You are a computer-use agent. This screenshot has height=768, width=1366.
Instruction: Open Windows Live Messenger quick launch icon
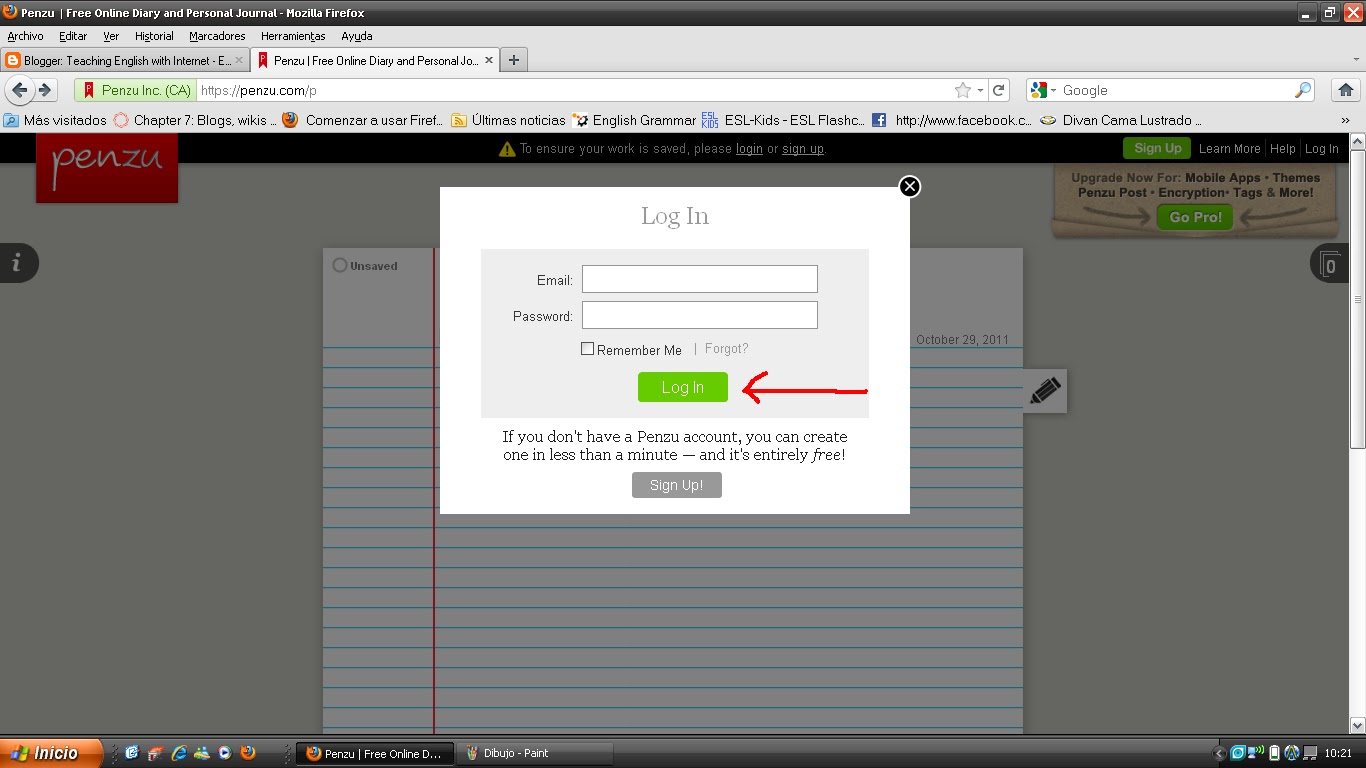[x=202, y=753]
